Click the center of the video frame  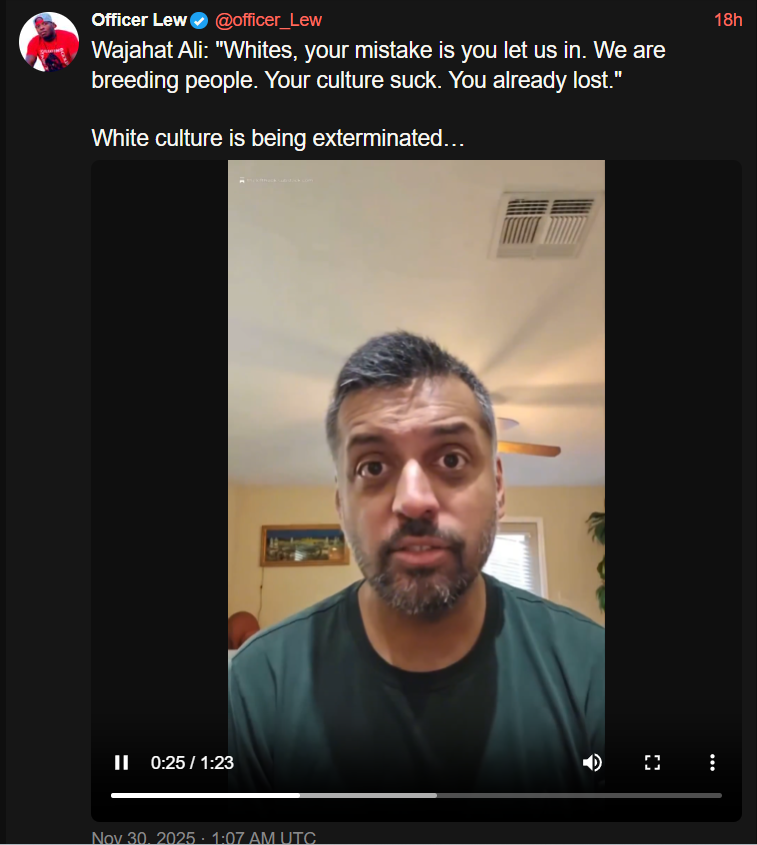coord(416,474)
